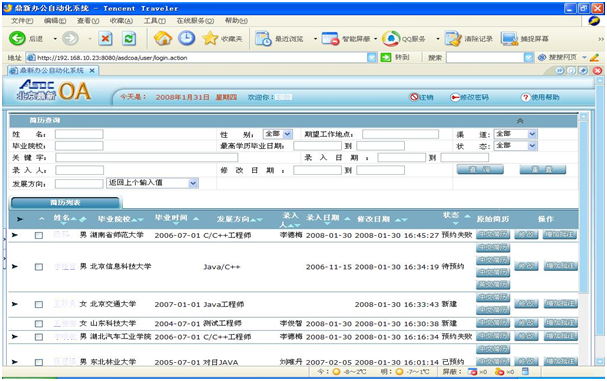Screen dimensions: 607x381
Task: Tick checkbox for 湖南省师范大学 row
Action: tap(39, 235)
